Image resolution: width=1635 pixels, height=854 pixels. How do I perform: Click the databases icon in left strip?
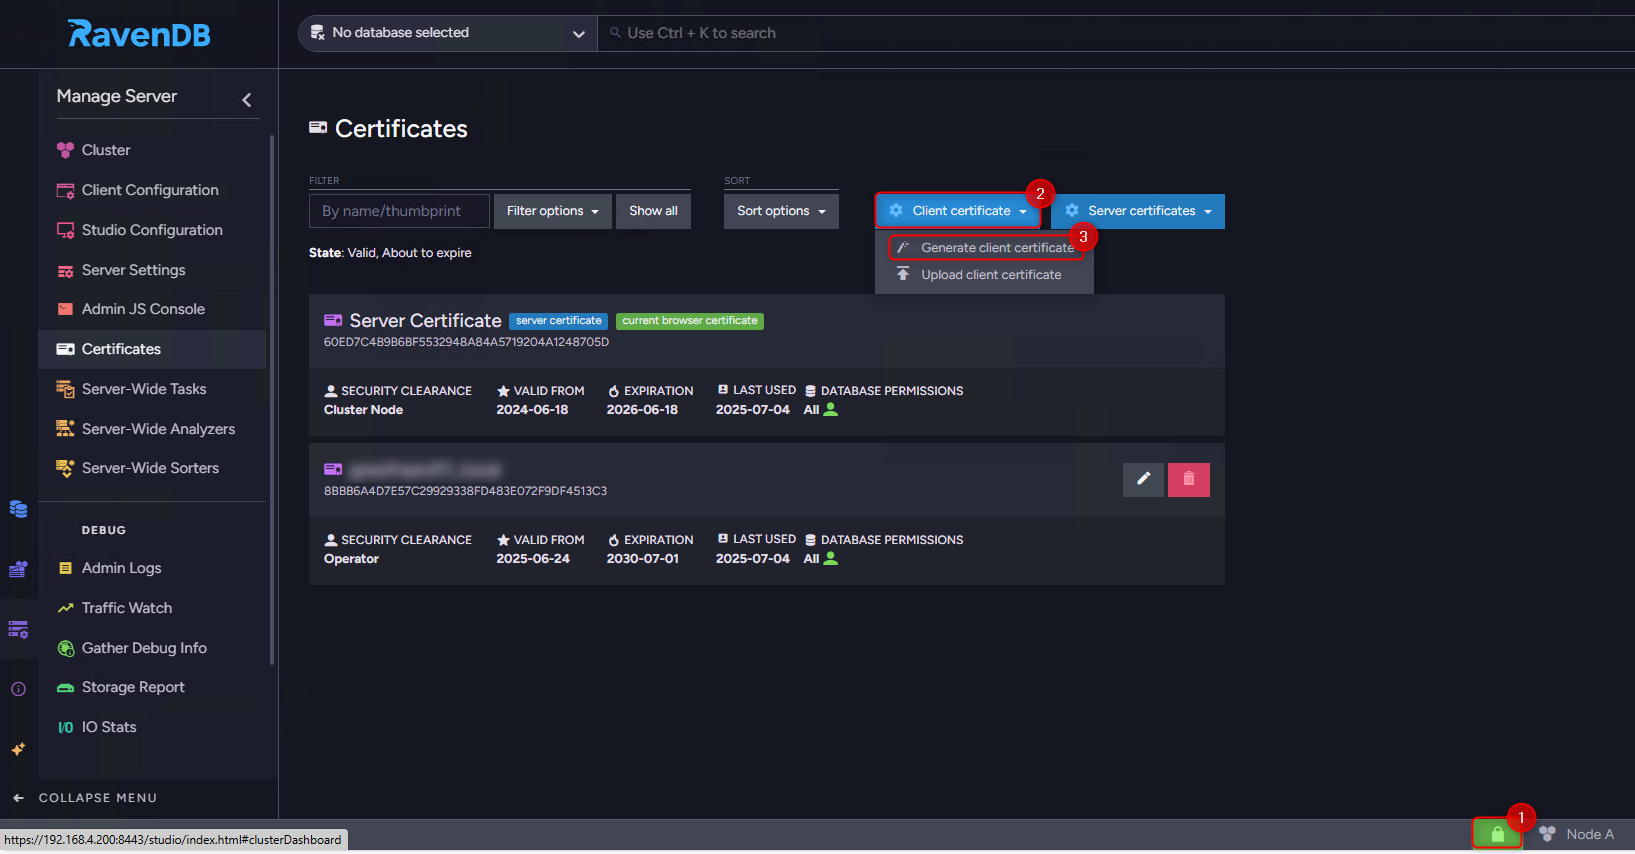[x=18, y=509]
